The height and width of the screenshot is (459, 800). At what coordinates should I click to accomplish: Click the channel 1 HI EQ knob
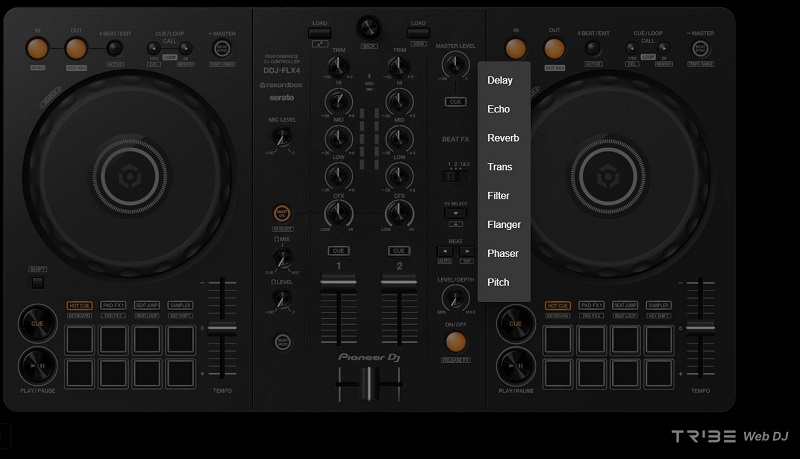point(338,101)
